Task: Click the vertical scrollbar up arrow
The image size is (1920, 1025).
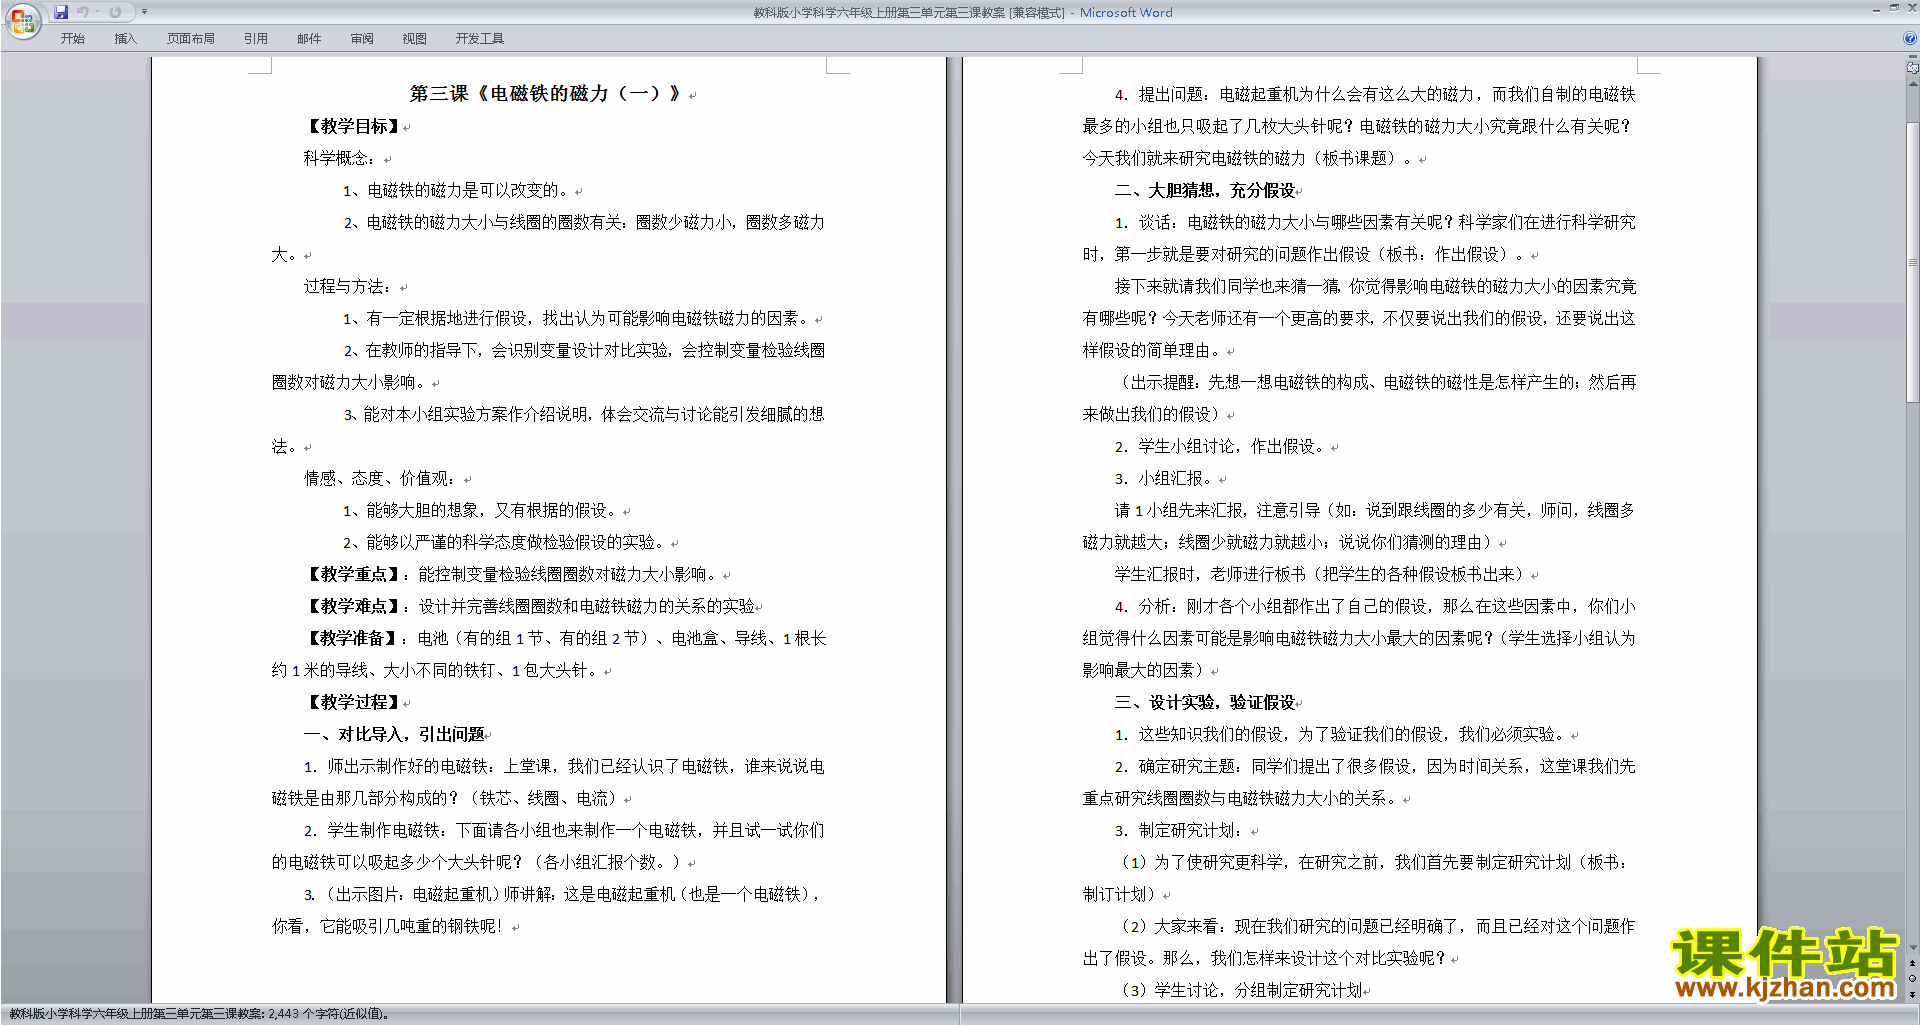Action: click(x=1913, y=84)
